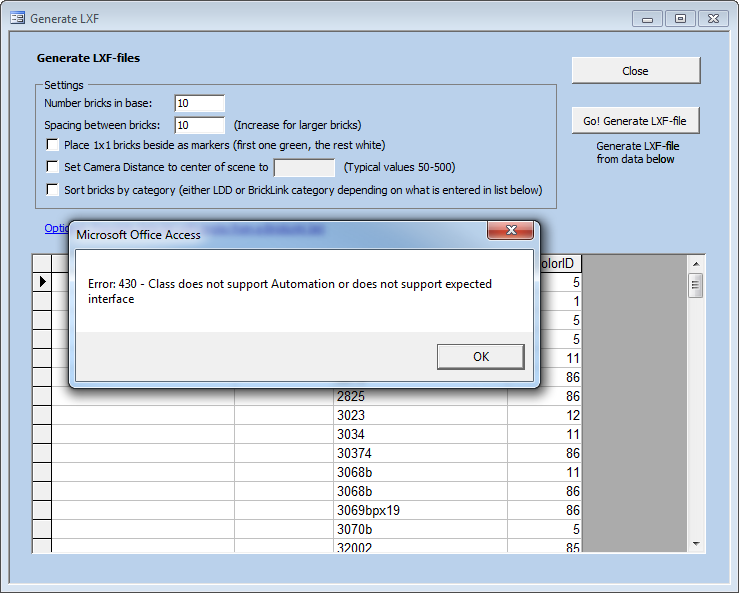Click the table scrollbar down arrow
Viewport: 739px width, 593px height.
click(696, 544)
